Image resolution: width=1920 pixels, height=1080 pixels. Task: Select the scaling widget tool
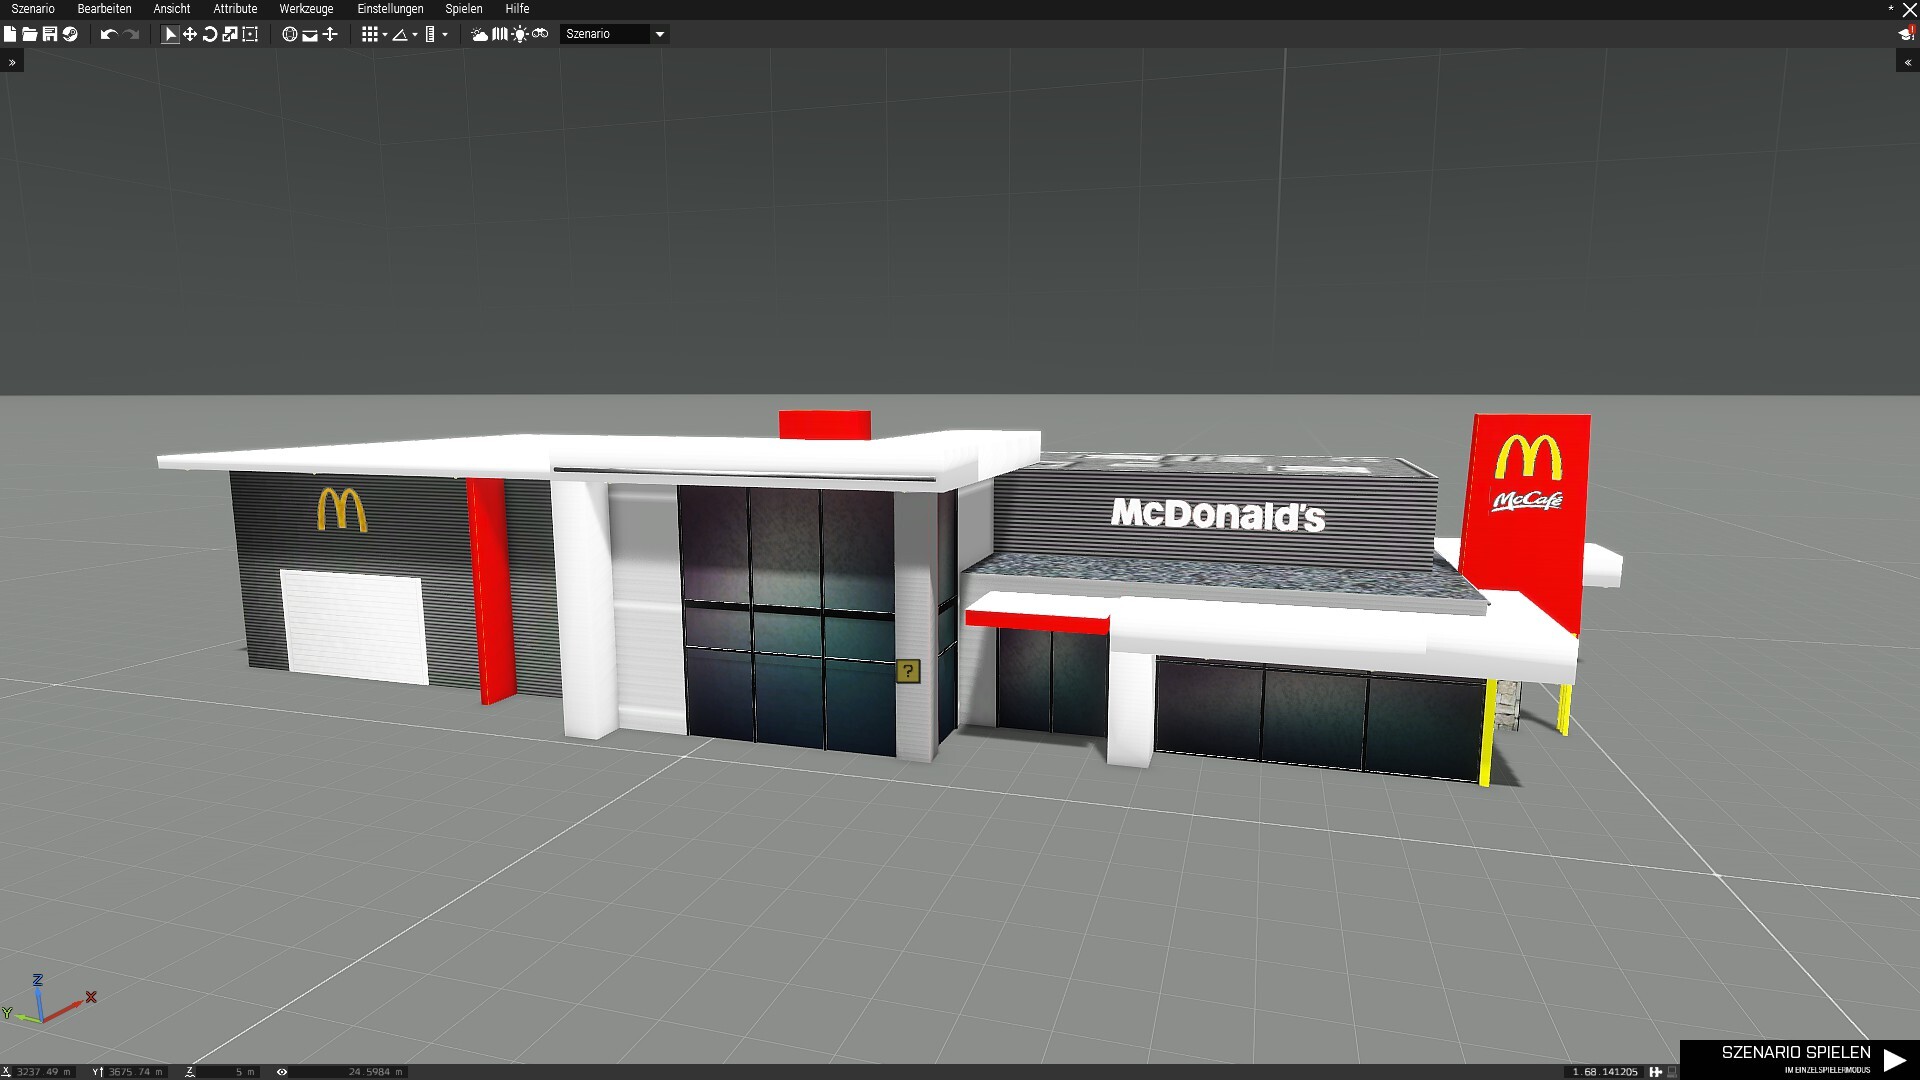230,34
